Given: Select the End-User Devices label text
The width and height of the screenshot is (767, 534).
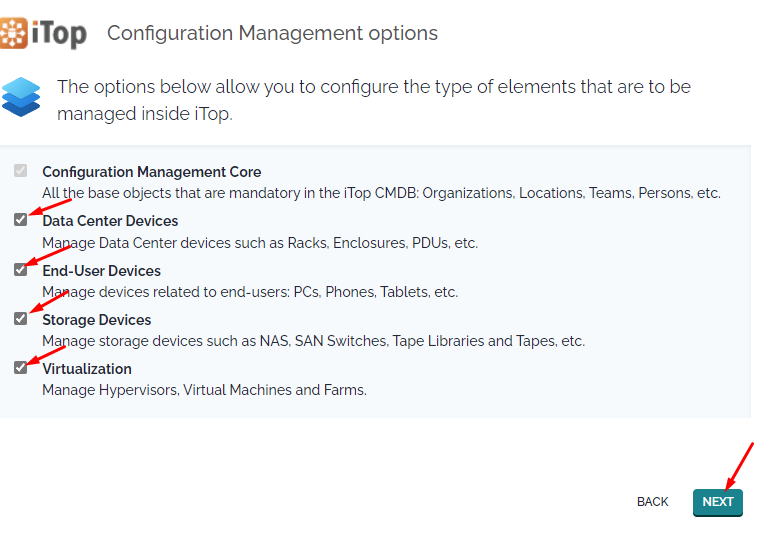Looking at the screenshot, I should tap(102, 271).
